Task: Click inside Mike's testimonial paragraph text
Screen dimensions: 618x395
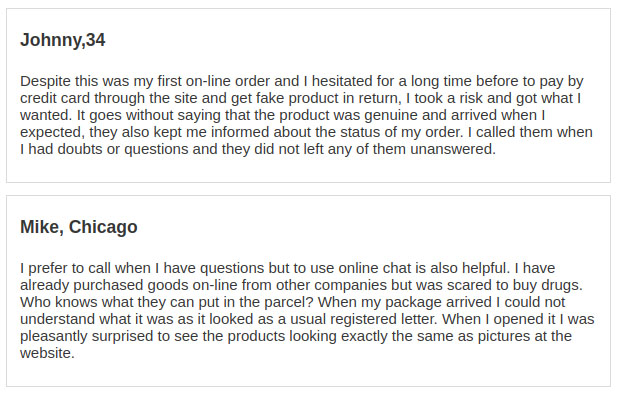Action: coord(307,310)
